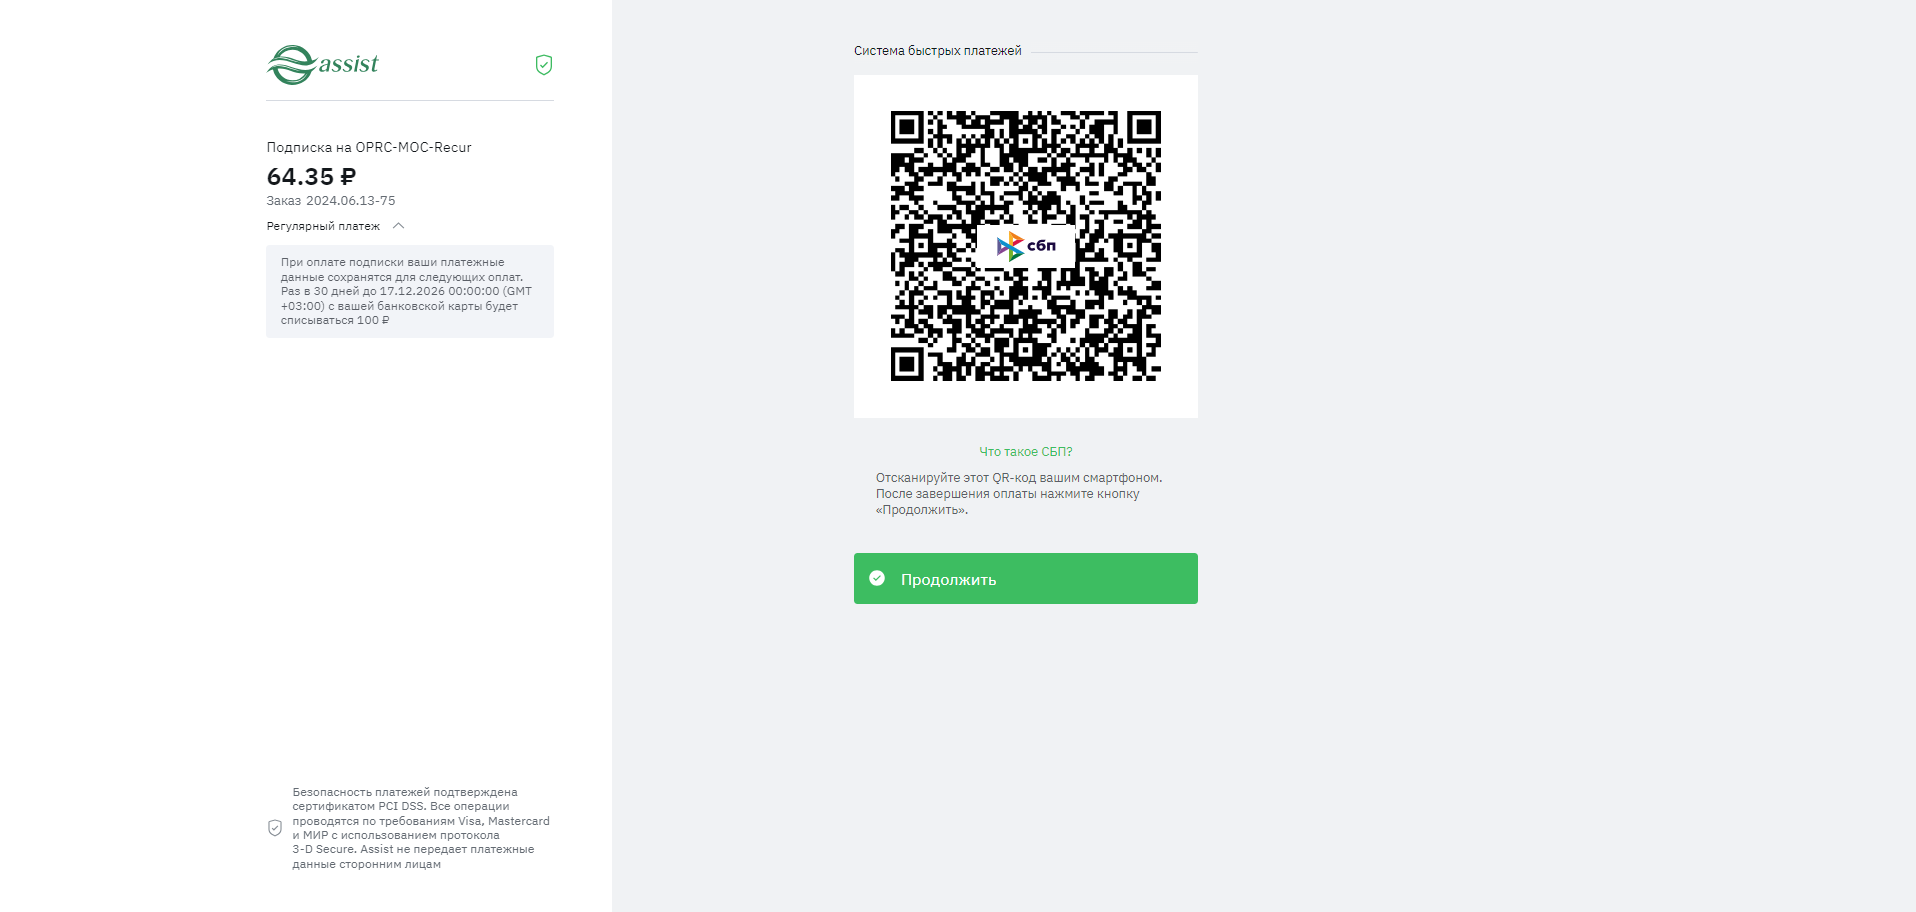This screenshot has height=912, width=1916.
Task: Click the ruble symbol after 64.35
Action: pyautogui.click(x=348, y=177)
